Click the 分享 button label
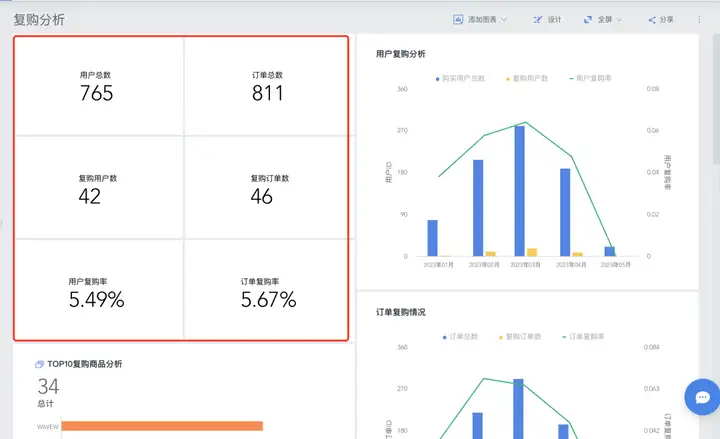 [x=666, y=19]
